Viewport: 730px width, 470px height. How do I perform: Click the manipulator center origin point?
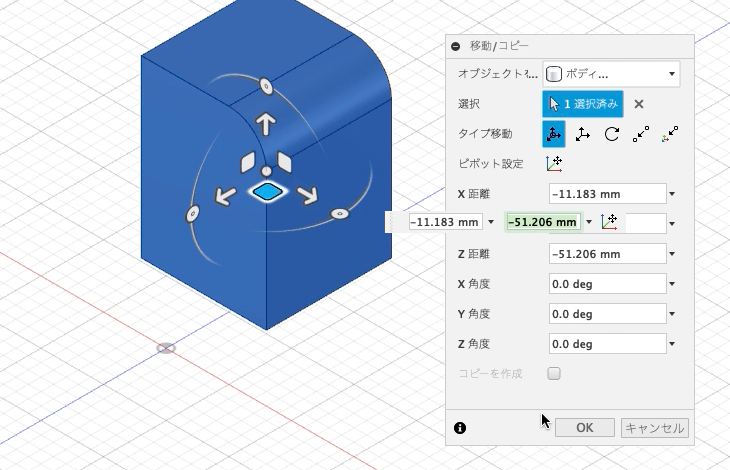[x=266, y=171]
